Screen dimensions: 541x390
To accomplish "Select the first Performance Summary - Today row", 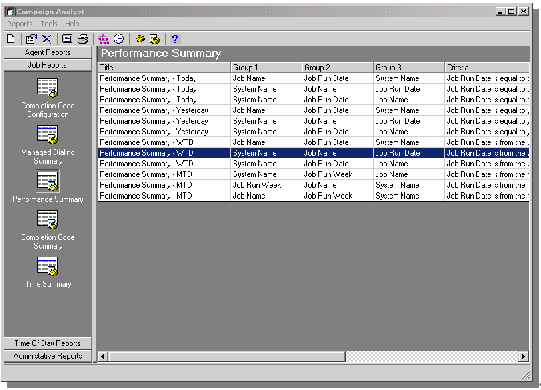I will (x=313, y=78).
